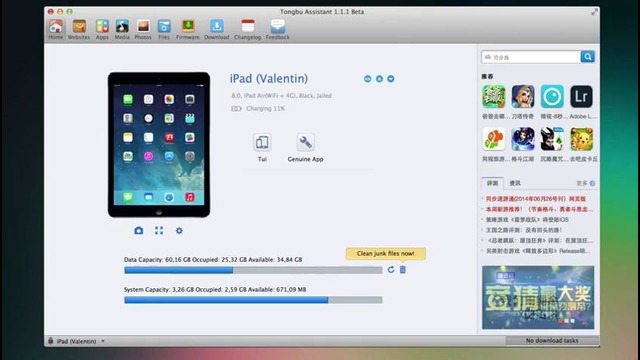This screenshot has height=360, width=640.
Task: Open the blonde hero game app icon
Action: pyautogui.click(x=523, y=96)
